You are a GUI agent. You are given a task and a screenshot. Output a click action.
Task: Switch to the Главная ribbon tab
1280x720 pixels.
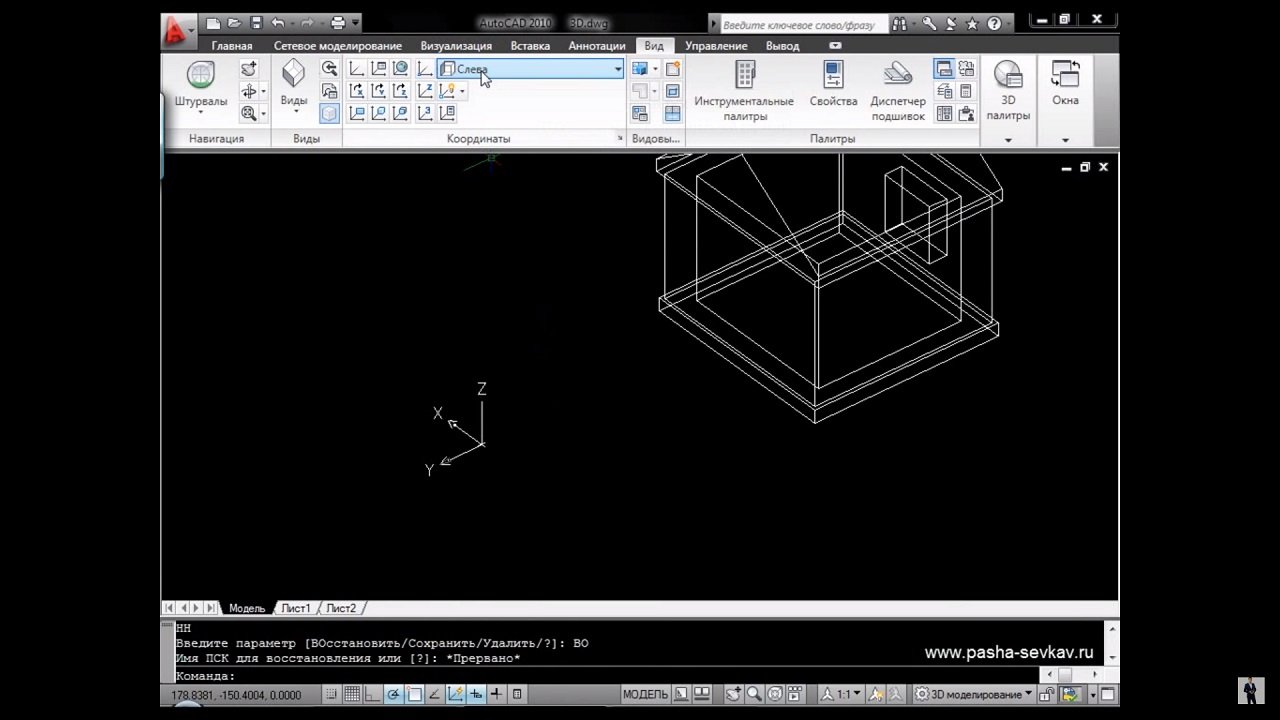coord(232,46)
